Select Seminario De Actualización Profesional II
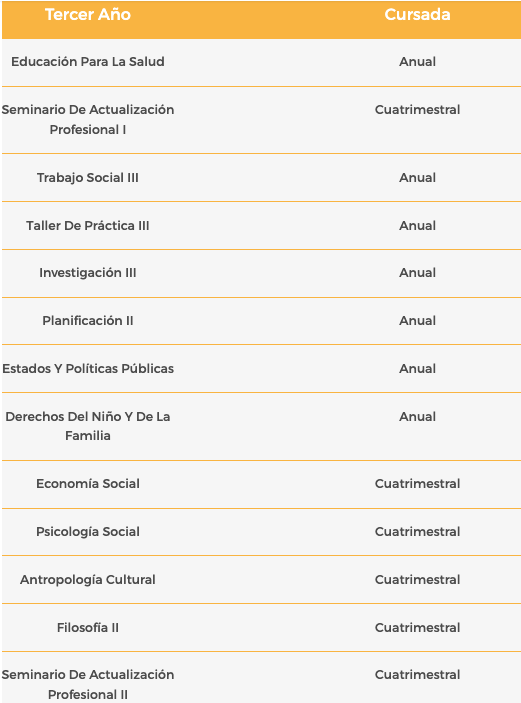Image resolution: width=521 pixels, height=703 pixels. tap(88, 685)
